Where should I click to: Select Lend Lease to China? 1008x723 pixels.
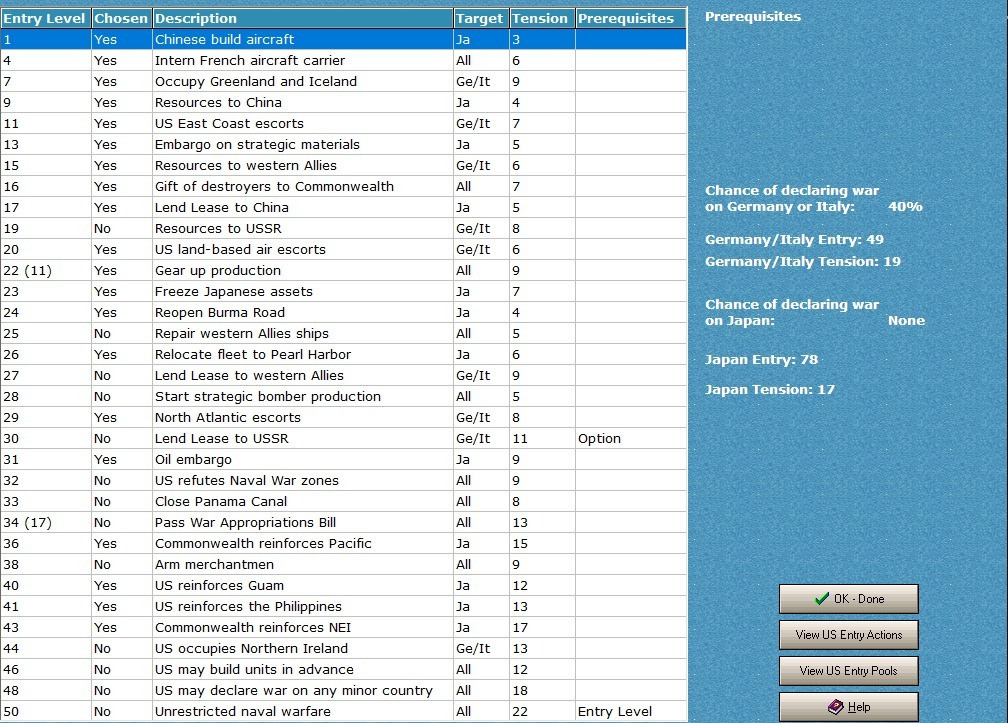[343, 208]
